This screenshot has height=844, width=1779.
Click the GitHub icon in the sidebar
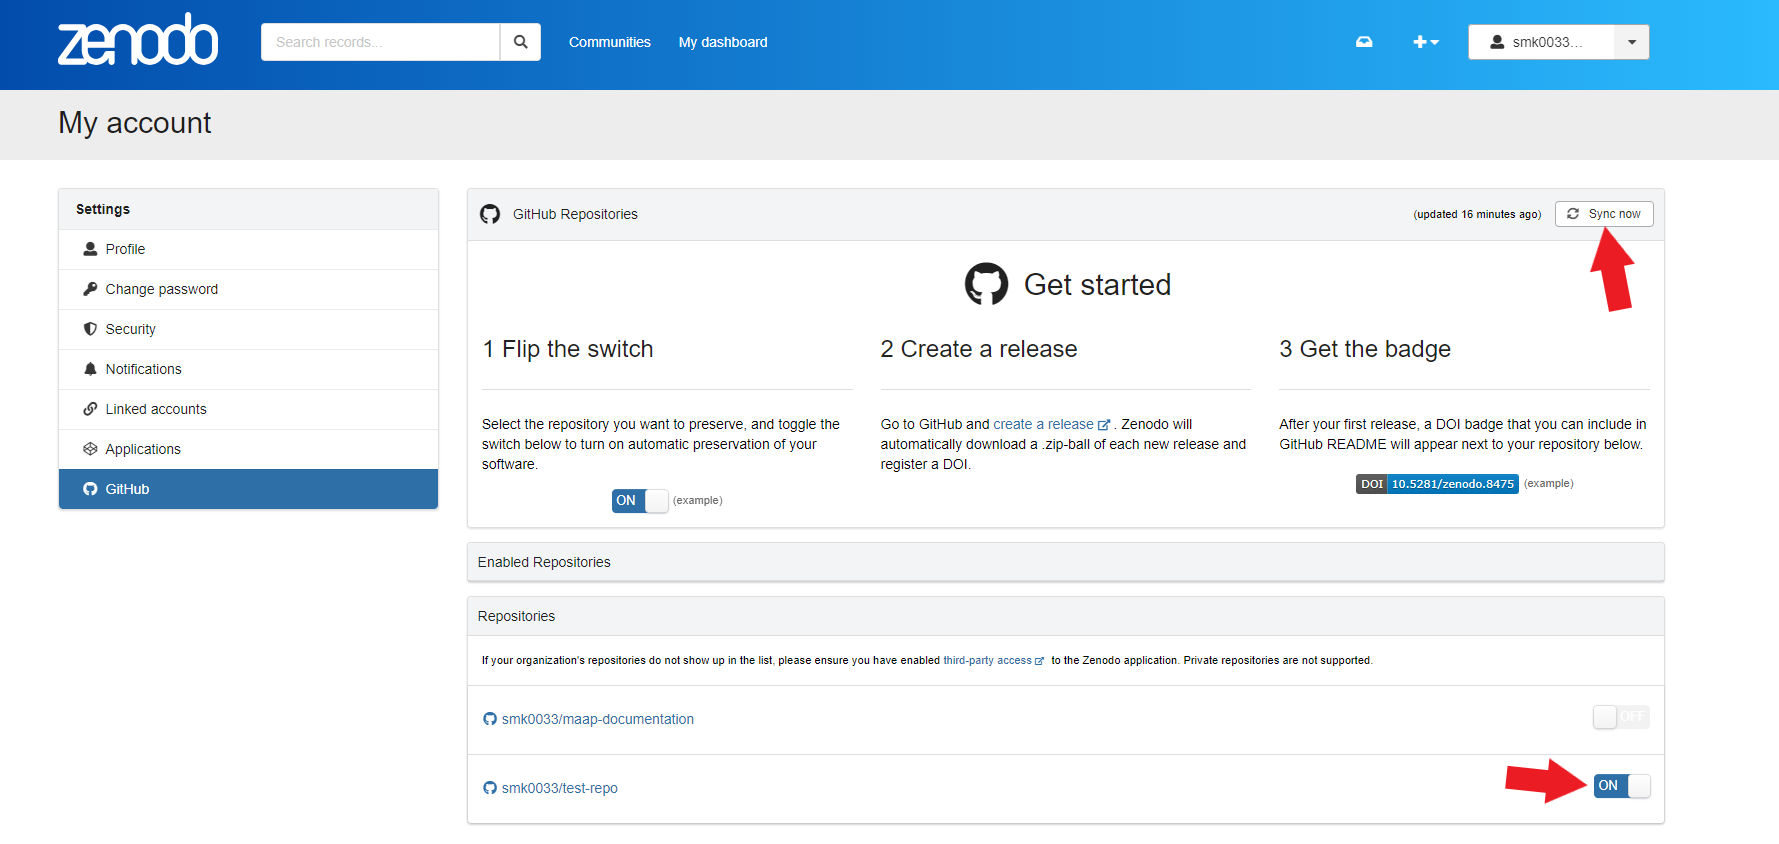pos(90,489)
